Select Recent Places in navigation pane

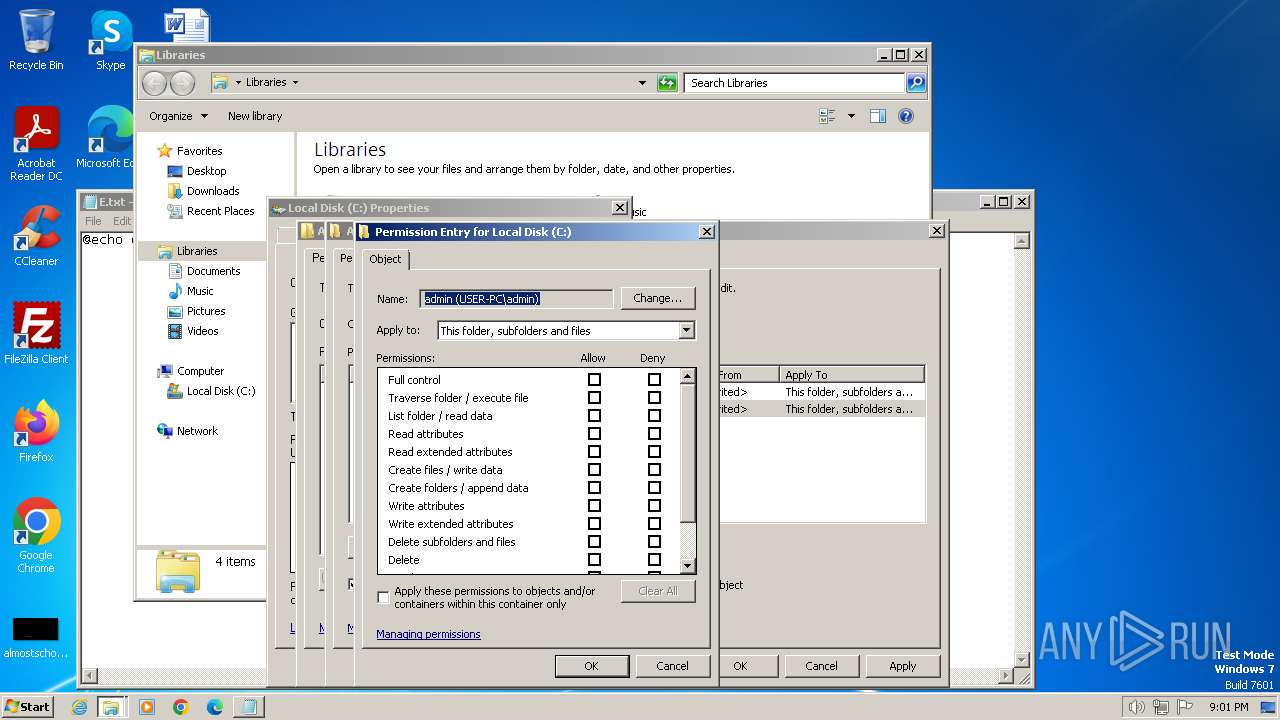tap(220, 211)
